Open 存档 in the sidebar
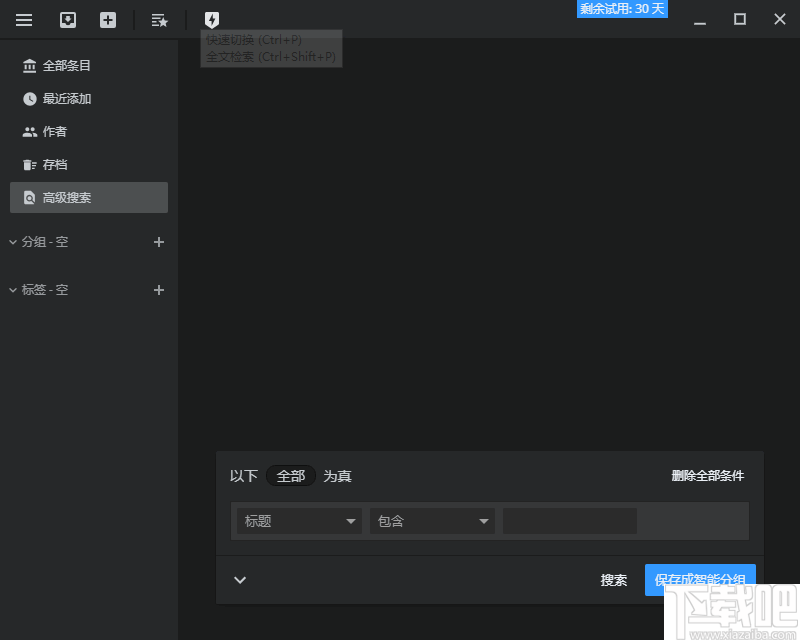The width and height of the screenshot is (800, 640). (x=89, y=164)
